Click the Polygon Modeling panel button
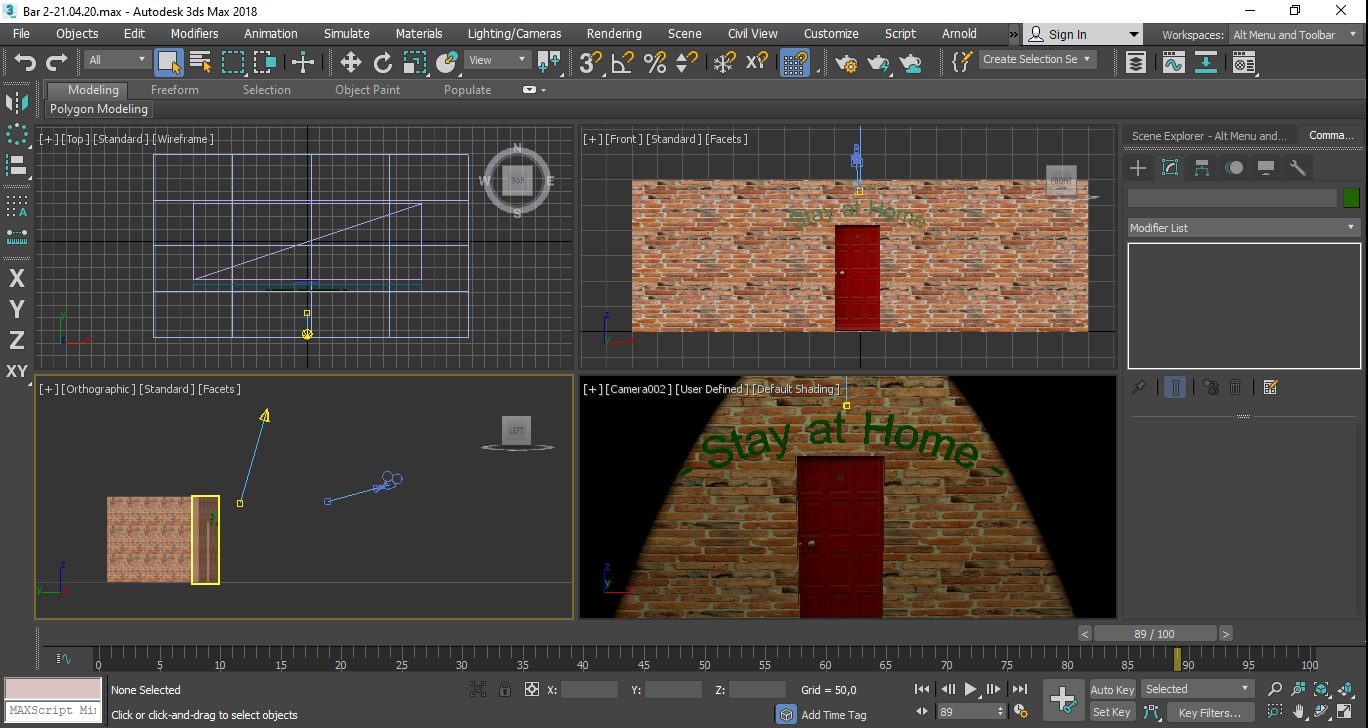 click(99, 109)
